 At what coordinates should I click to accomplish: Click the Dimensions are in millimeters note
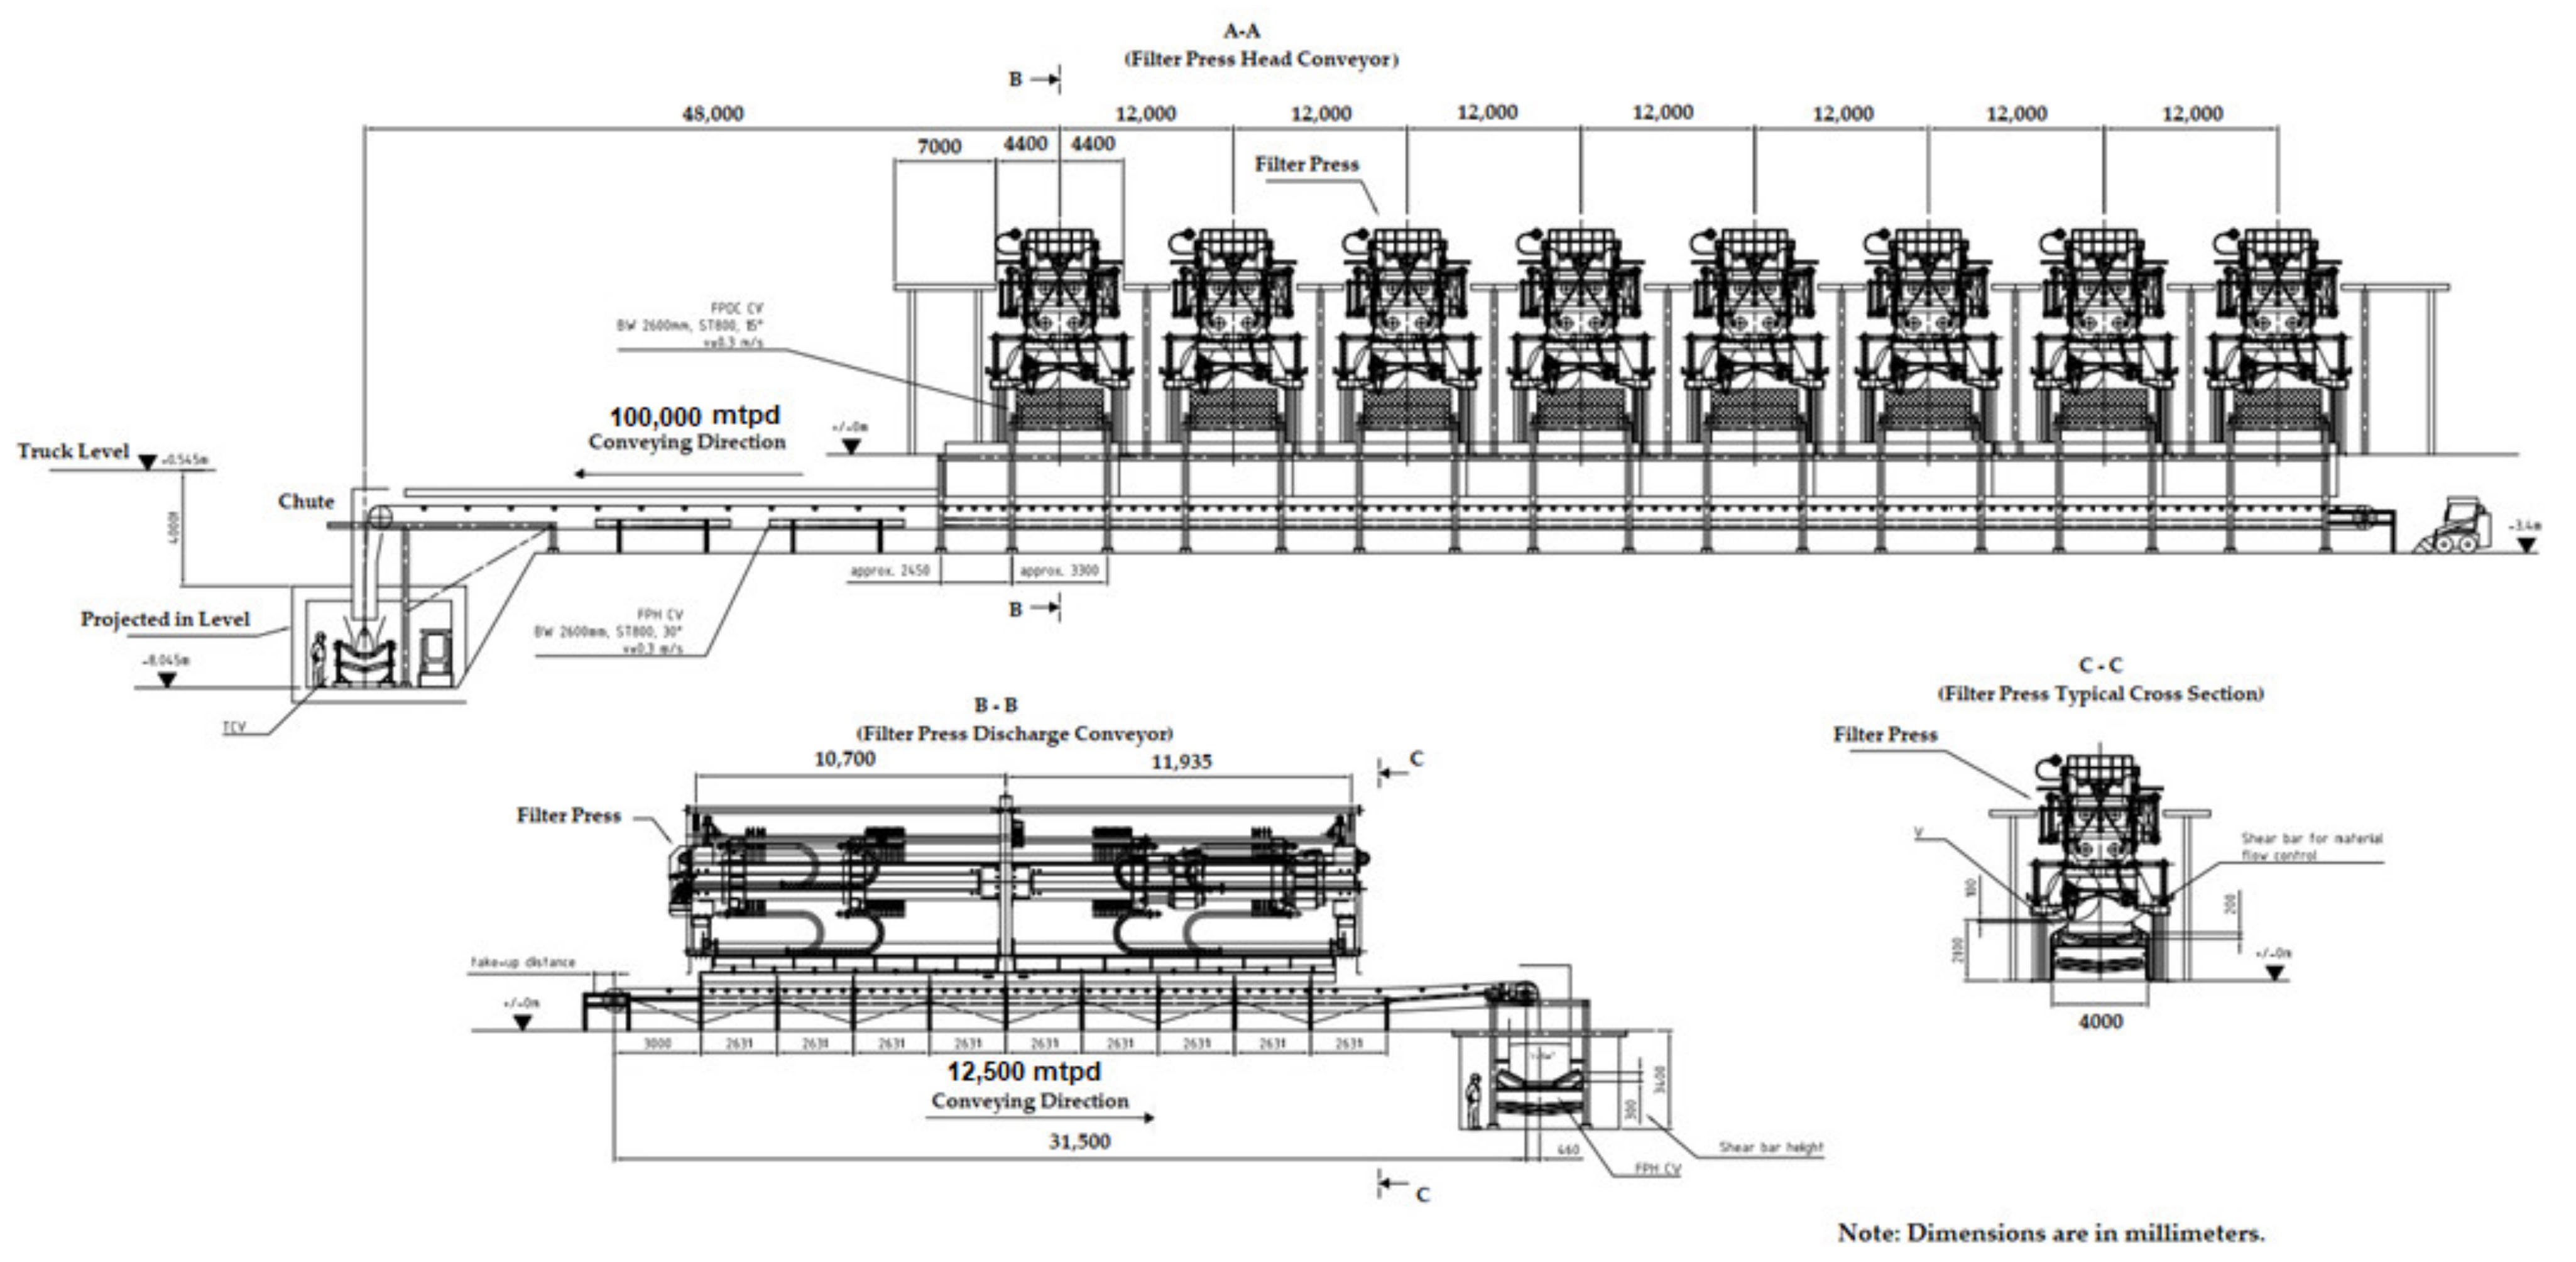pos(2051,1233)
